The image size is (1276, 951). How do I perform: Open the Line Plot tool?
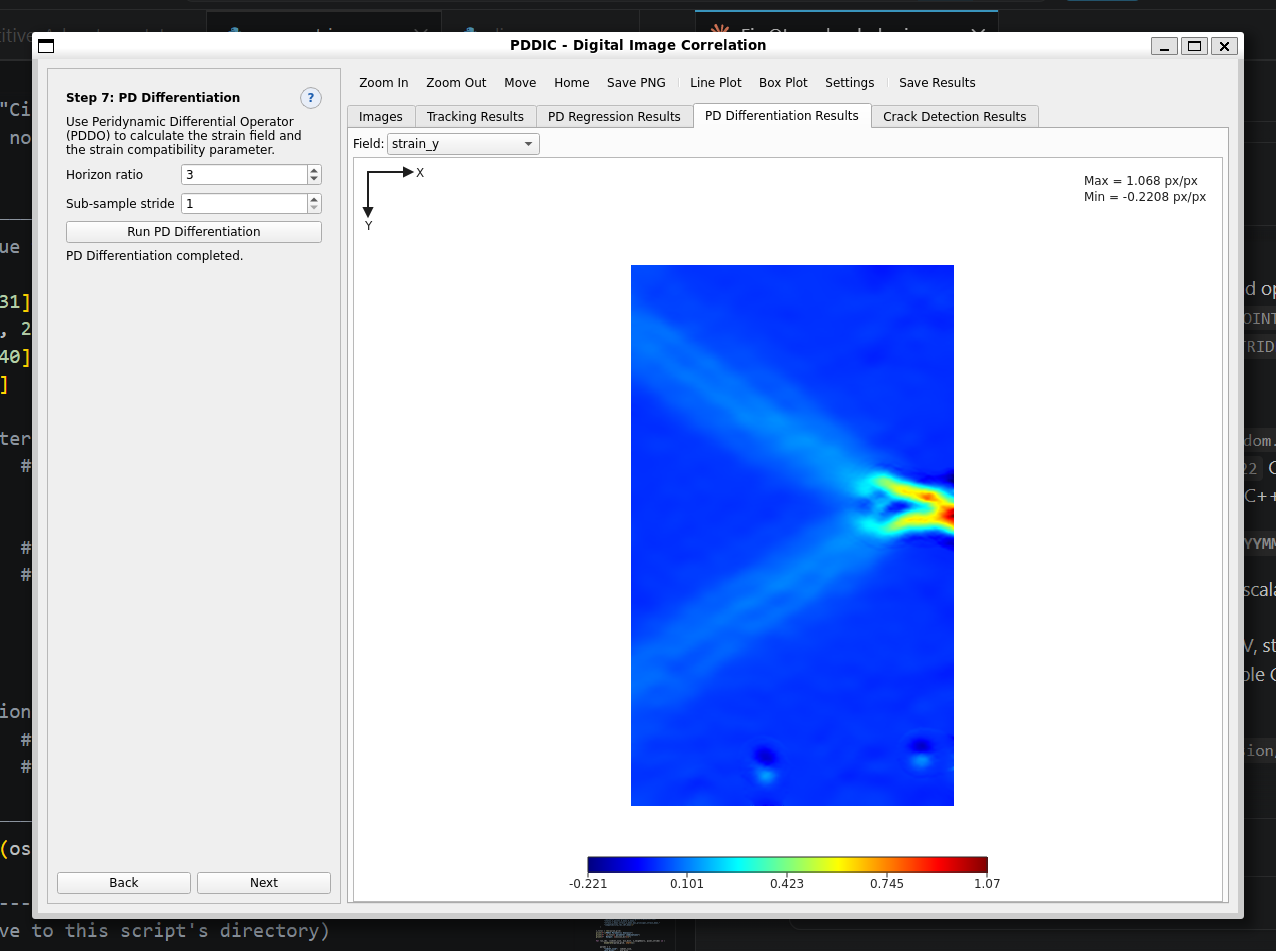(x=716, y=83)
